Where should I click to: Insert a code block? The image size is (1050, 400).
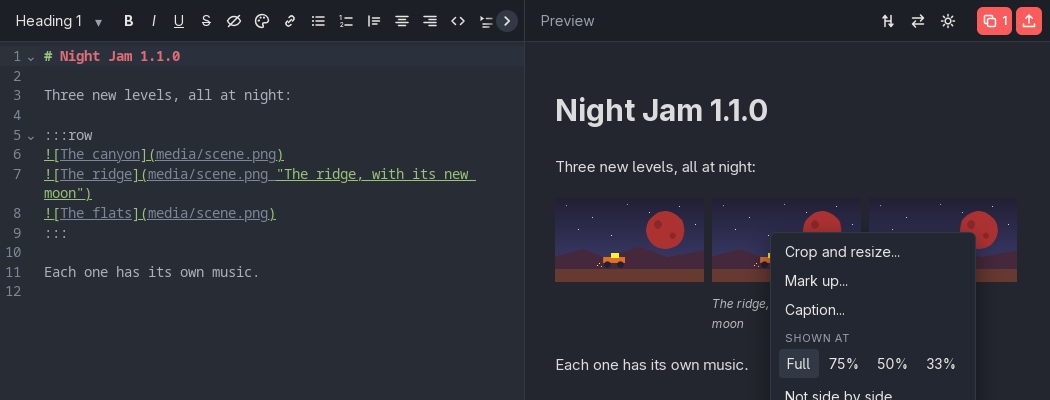tap(458, 21)
